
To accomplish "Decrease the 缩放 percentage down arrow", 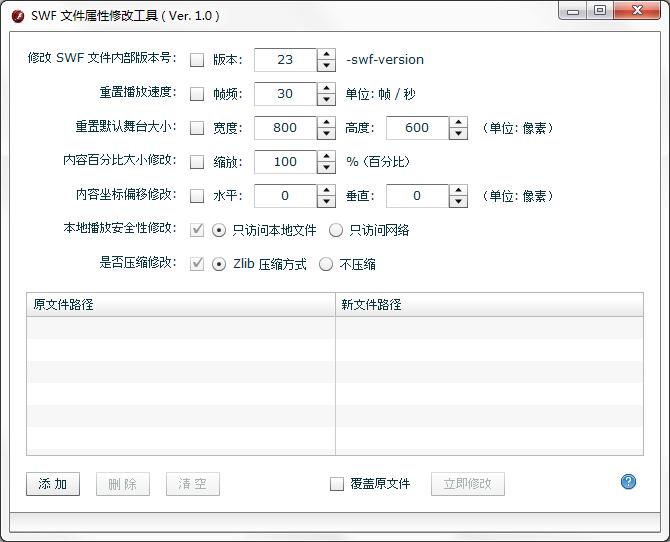I will tap(326, 167).
